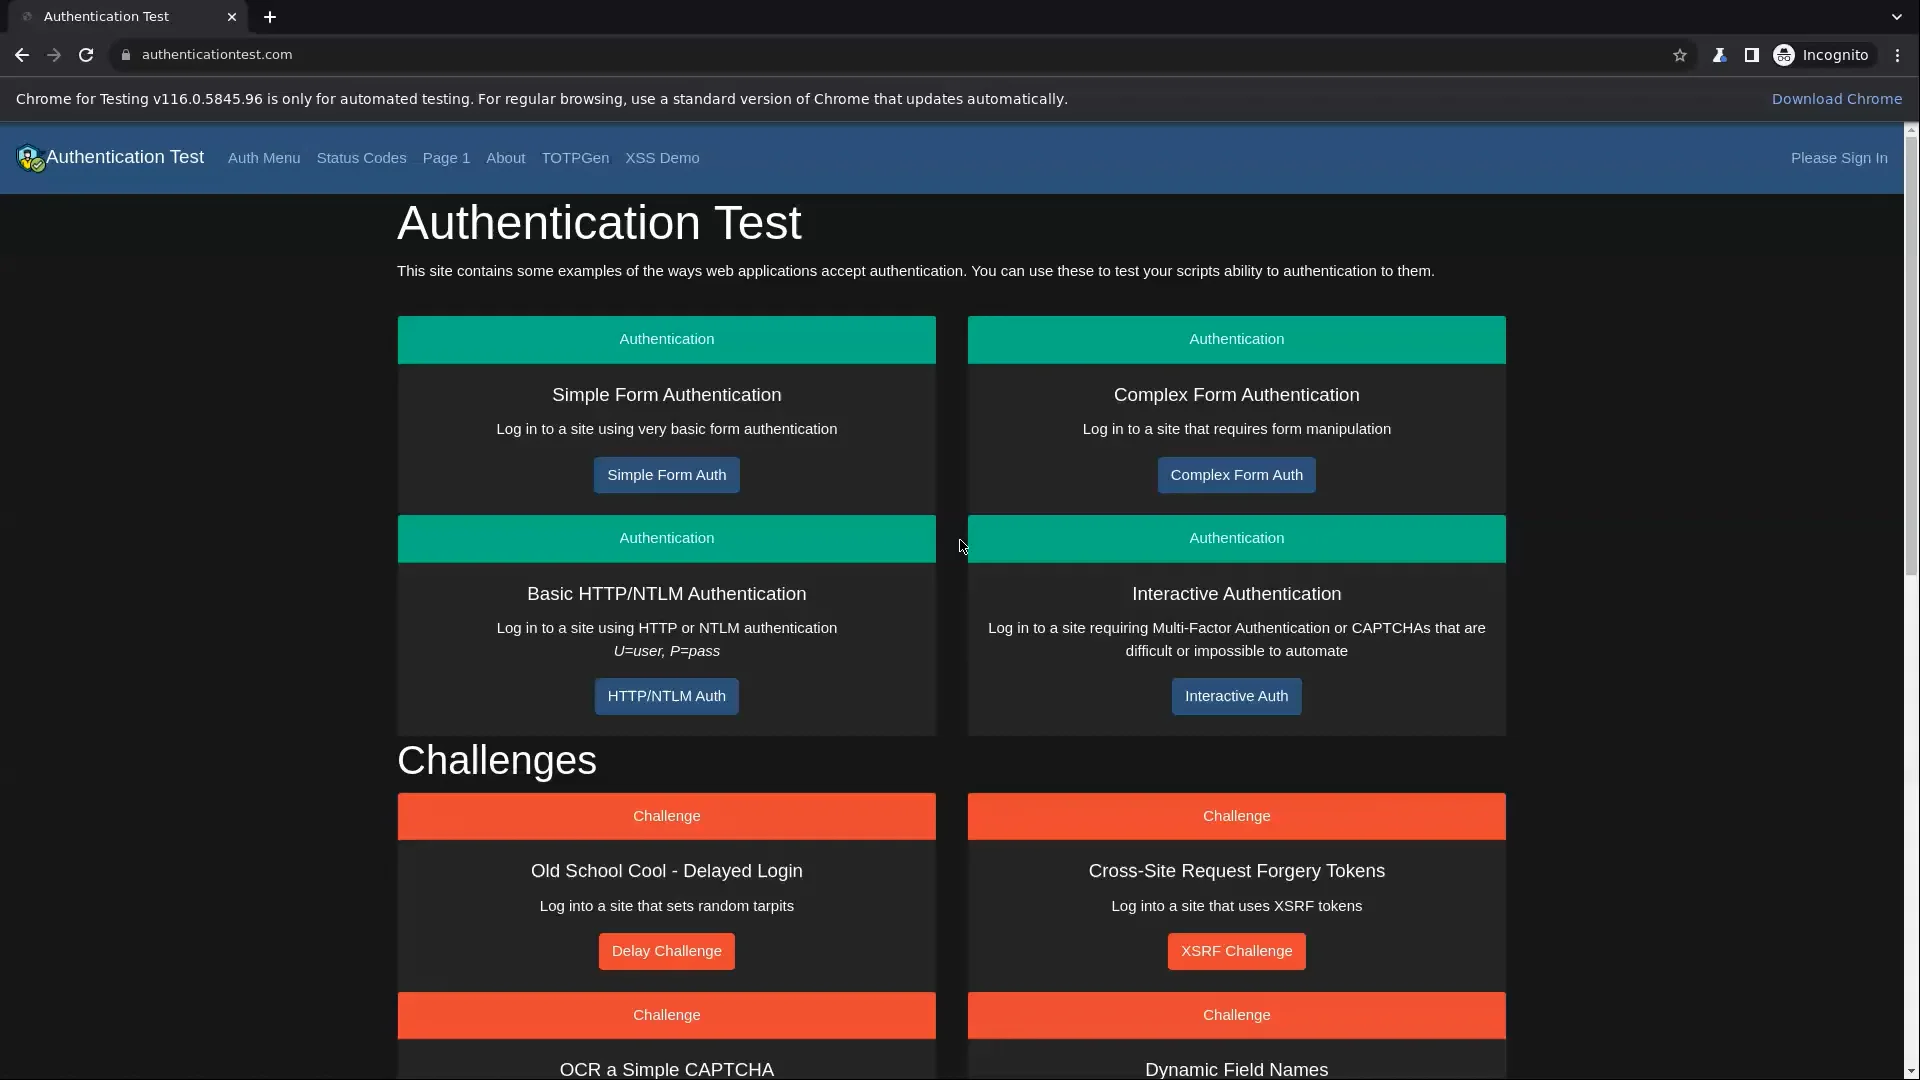Click the browser forward arrow
The image size is (1920, 1080).
[x=54, y=55]
